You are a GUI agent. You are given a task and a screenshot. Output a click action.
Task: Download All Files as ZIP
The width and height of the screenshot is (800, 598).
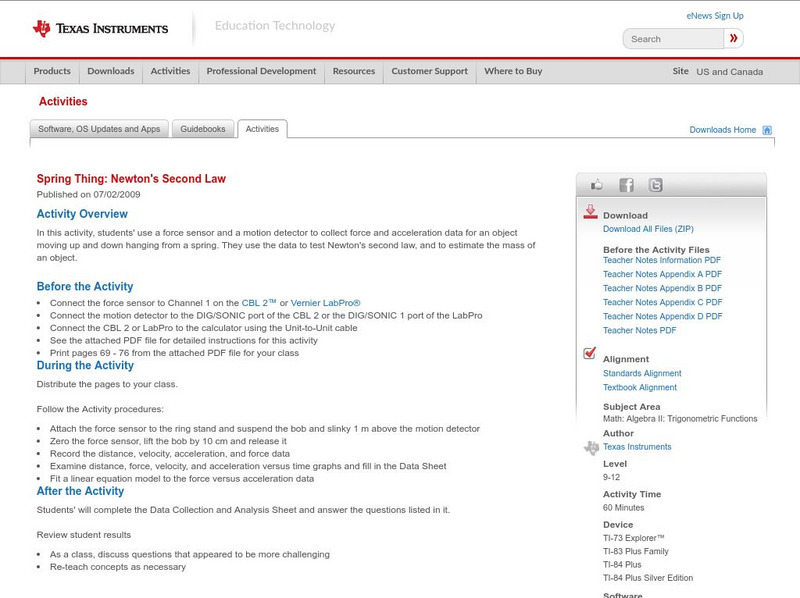(649, 228)
